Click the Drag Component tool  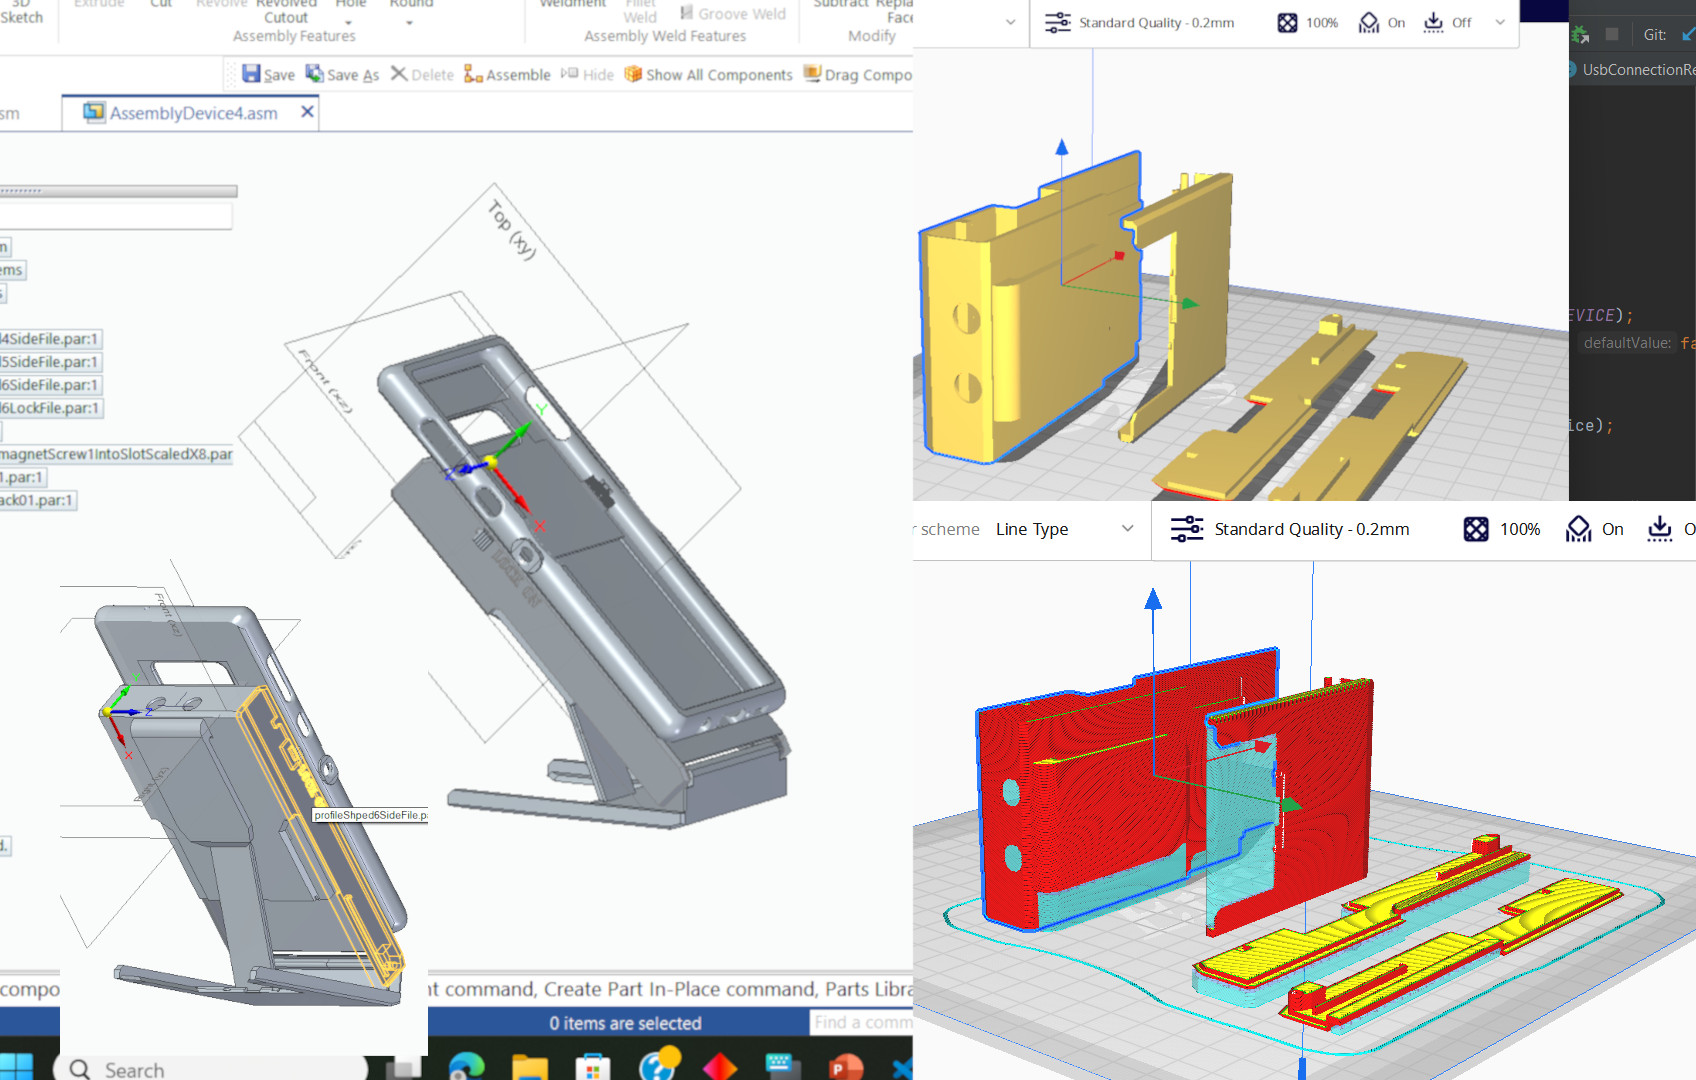click(x=858, y=75)
